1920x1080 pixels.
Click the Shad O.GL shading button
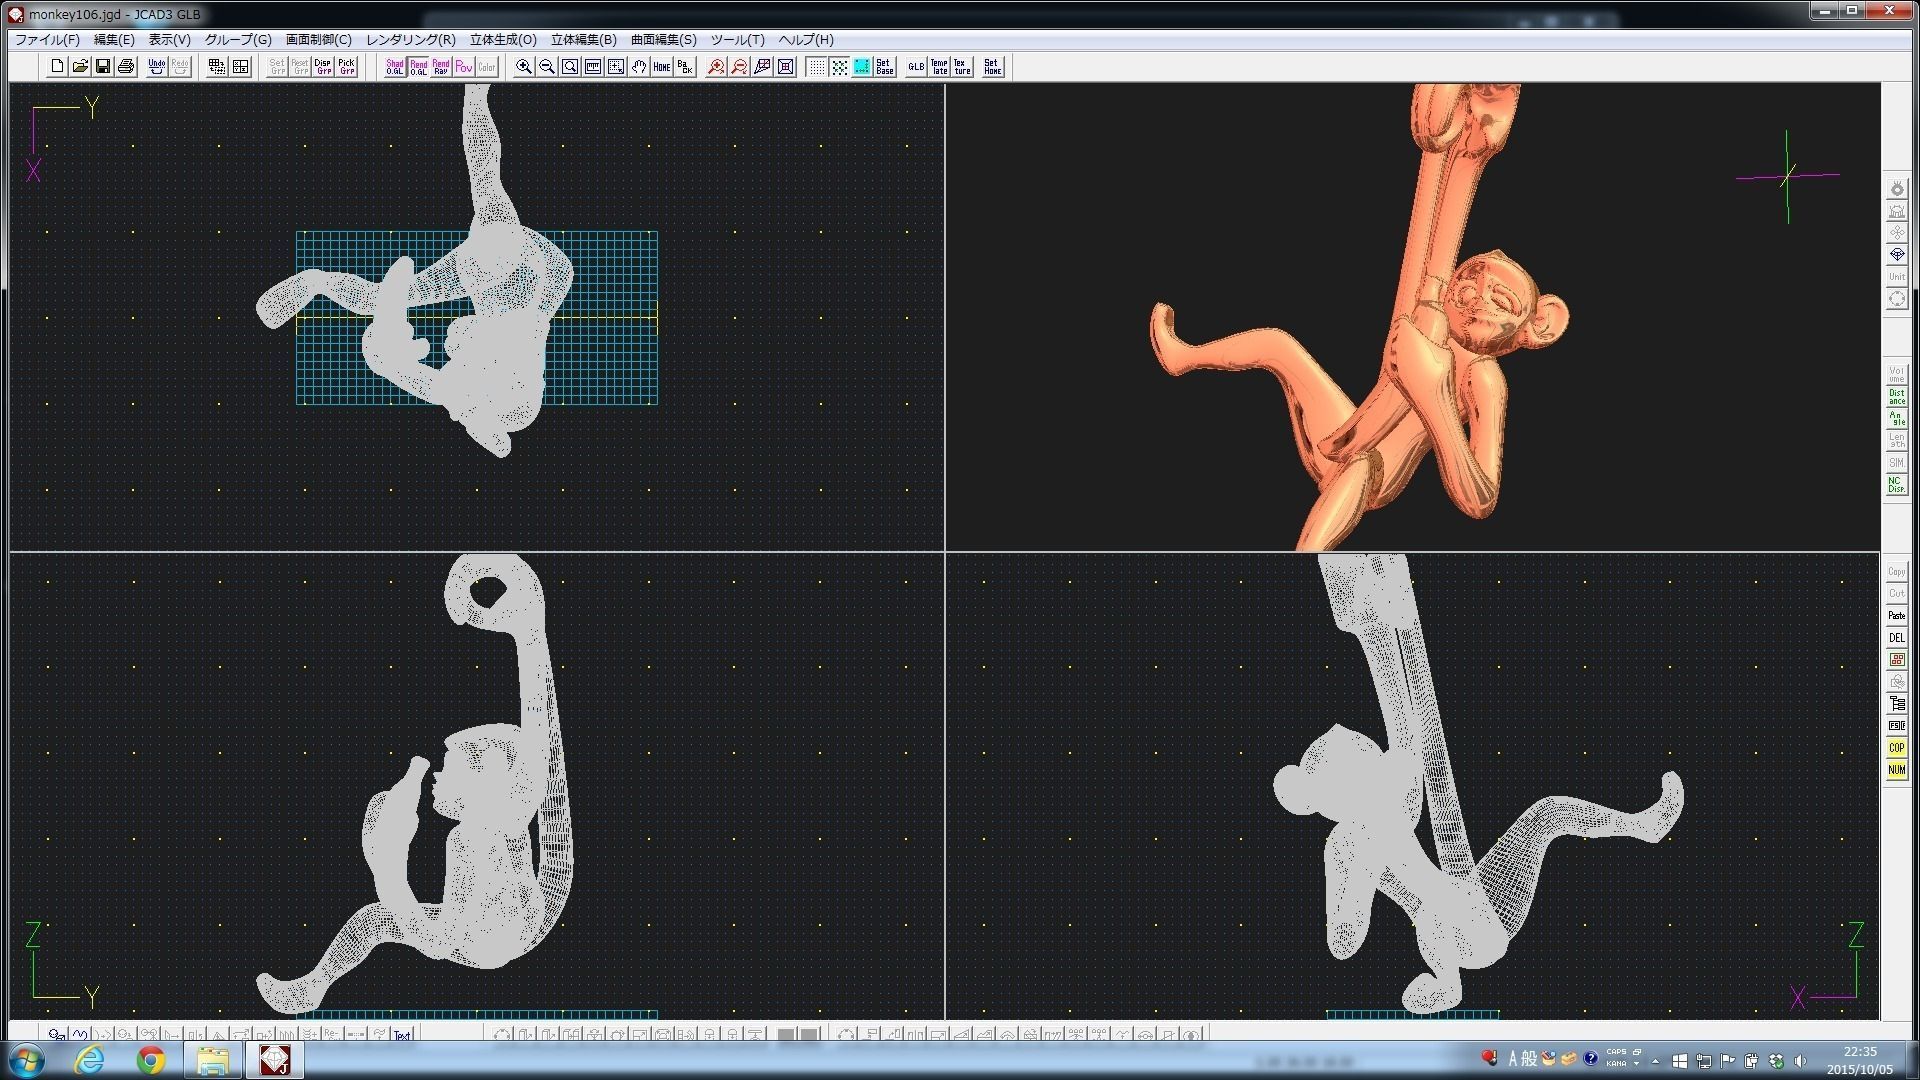(395, 67)
